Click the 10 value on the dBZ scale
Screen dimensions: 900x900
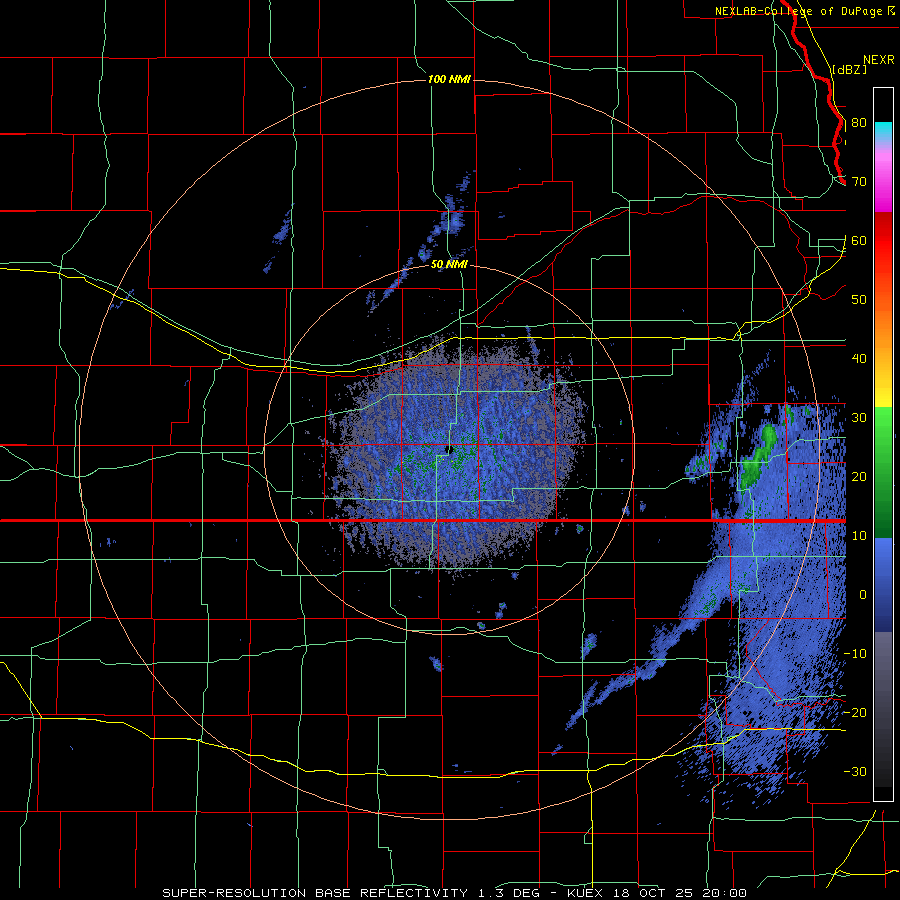tap(859, 536)
